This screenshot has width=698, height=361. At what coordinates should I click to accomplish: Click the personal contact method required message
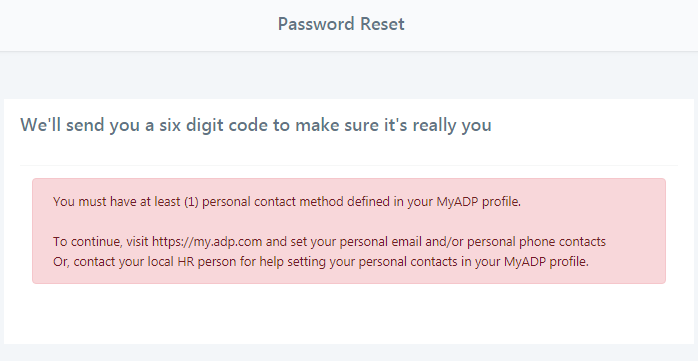[x=287, y=202]
